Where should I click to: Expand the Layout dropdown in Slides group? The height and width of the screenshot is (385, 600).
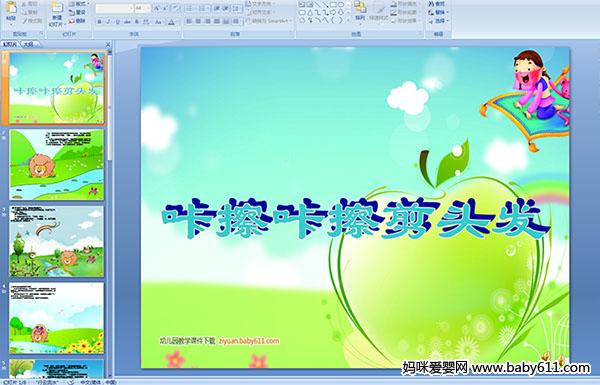[79, 4]
